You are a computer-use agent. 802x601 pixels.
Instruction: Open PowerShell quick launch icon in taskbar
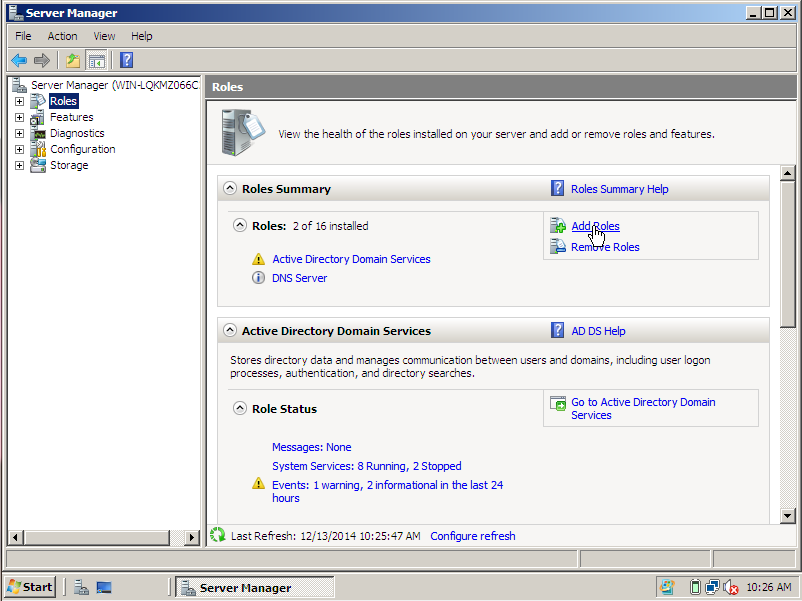pyautogui.click(x=104, y=587)
